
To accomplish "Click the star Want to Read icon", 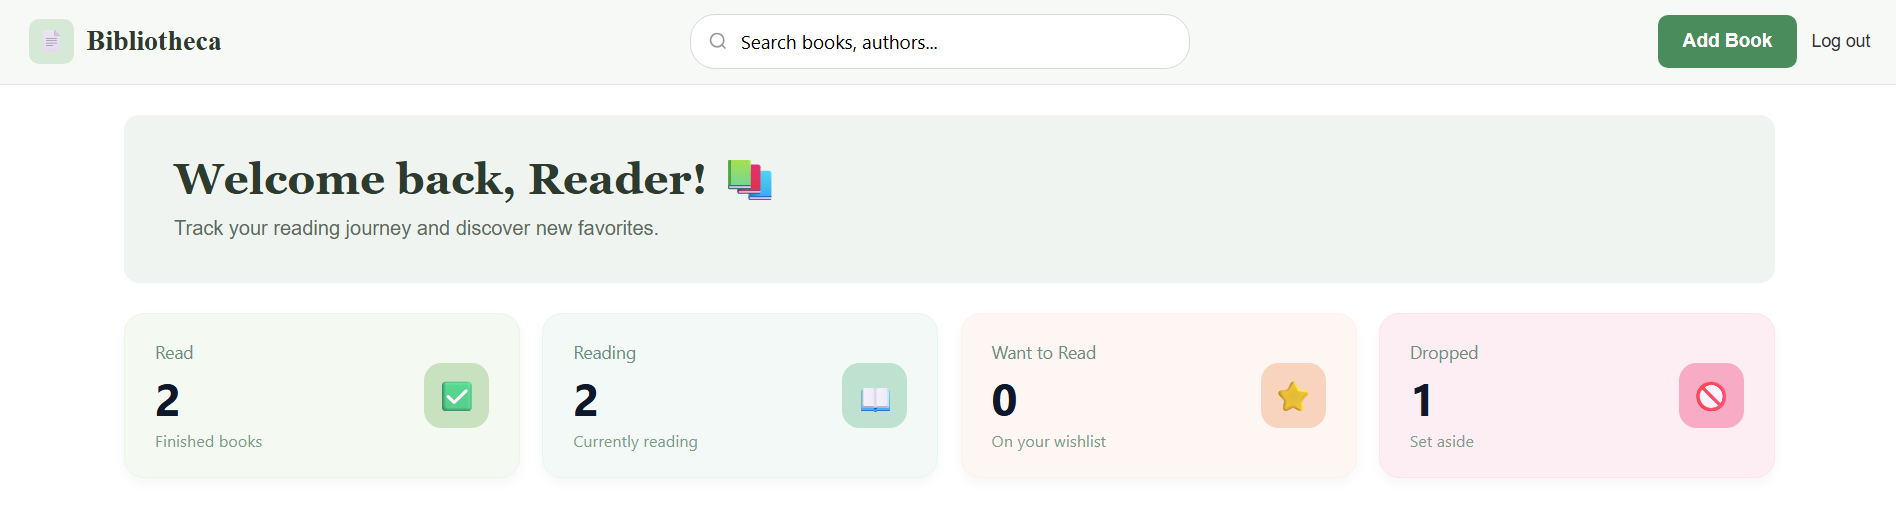I will click(x=1292, y=396).
